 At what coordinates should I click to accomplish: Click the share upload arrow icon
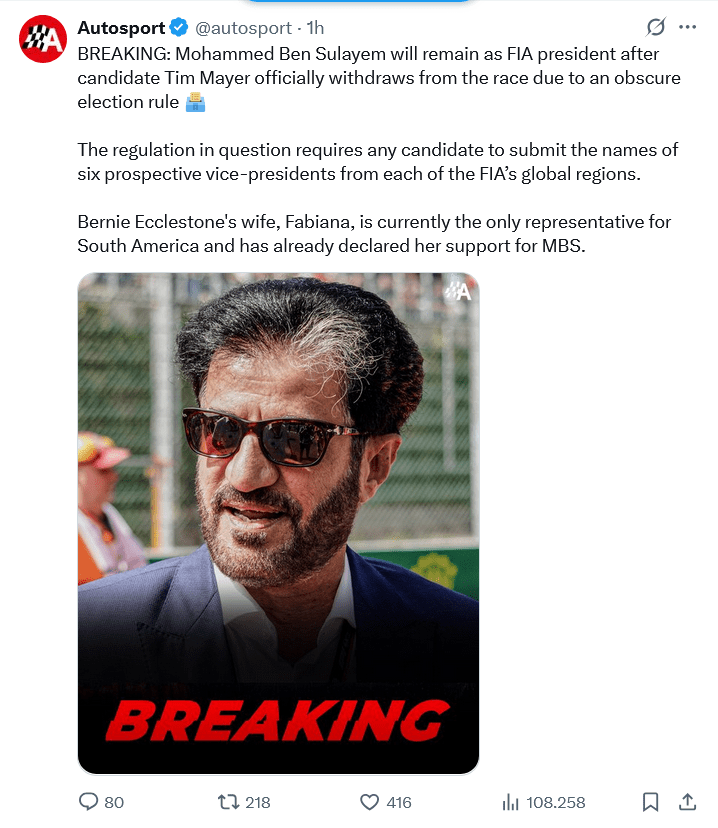point(687,802)
